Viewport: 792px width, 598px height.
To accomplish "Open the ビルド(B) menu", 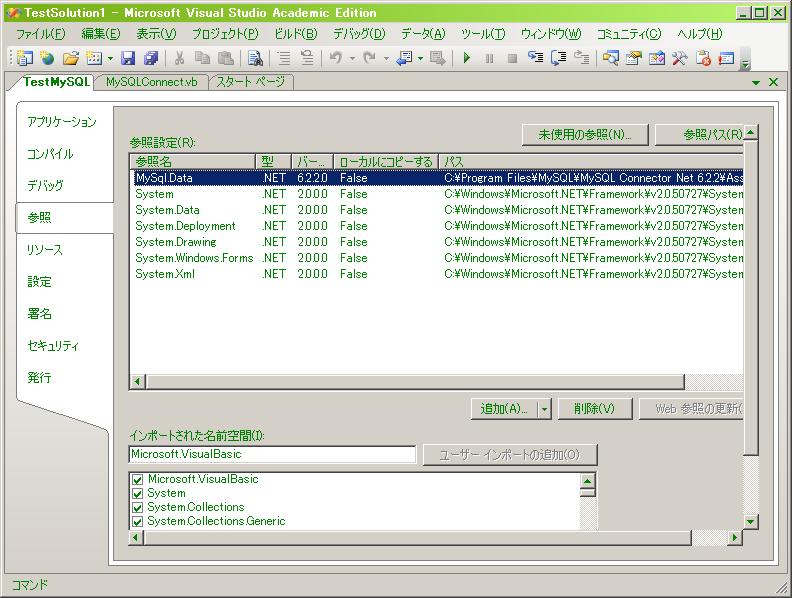I will (295, 34).
